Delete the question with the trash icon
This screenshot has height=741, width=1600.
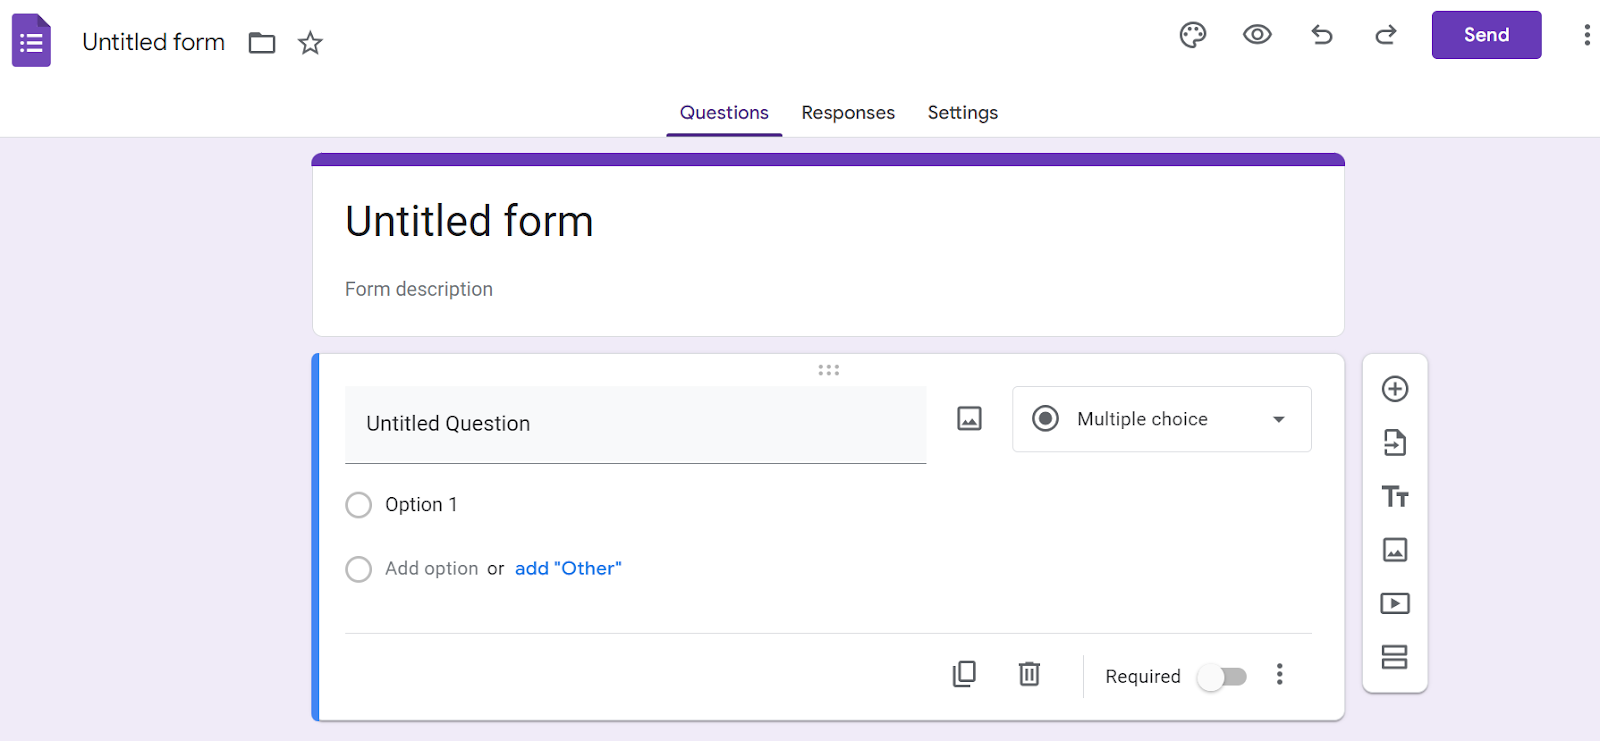click(x=1029, y=674)
